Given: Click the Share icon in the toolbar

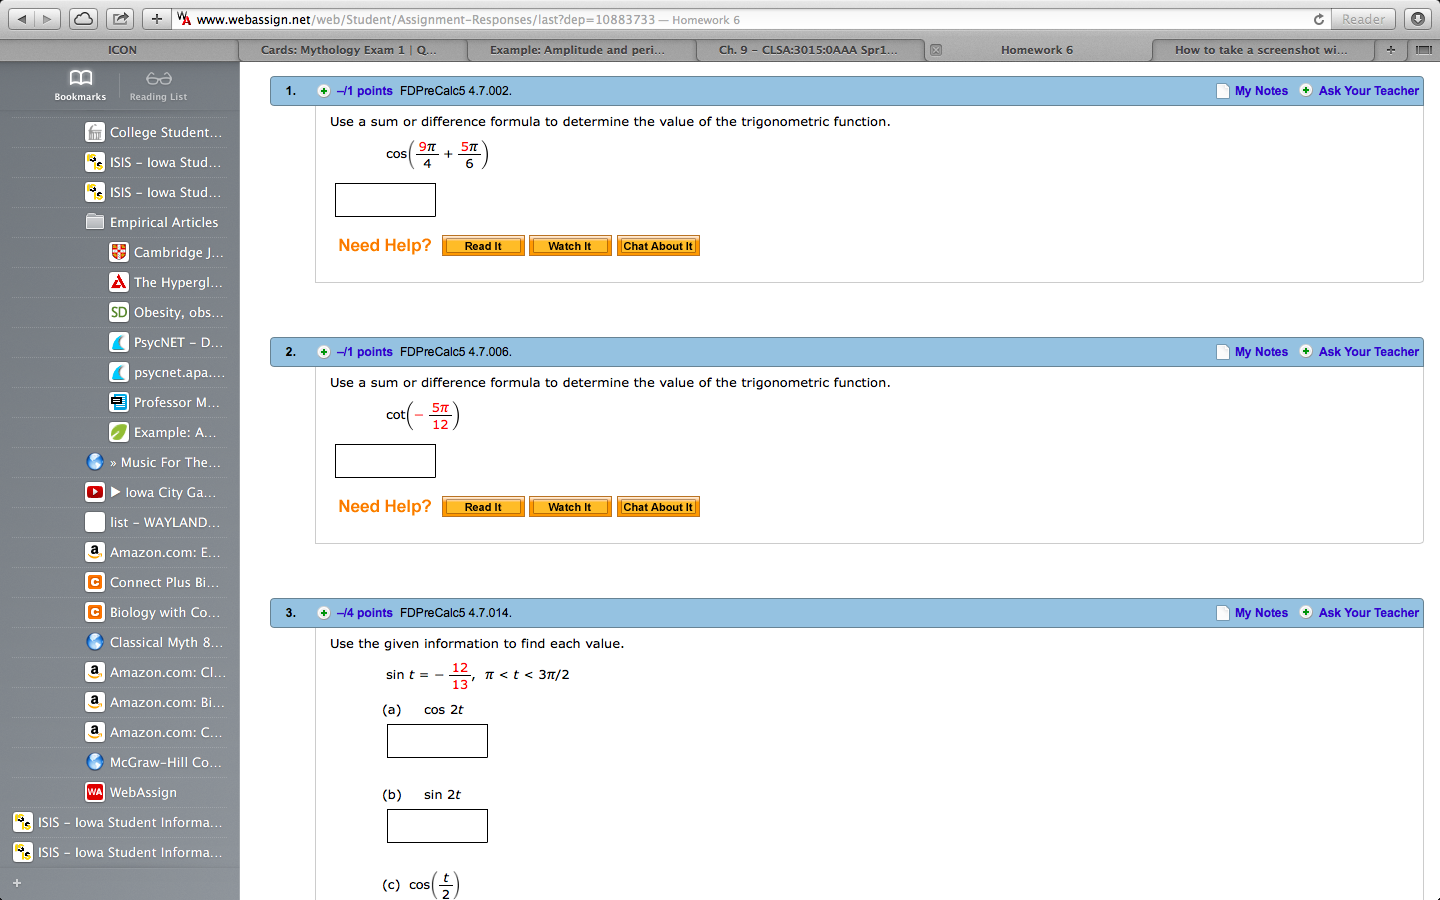Looking at the screenshot, I should click(x=118, y=17).
